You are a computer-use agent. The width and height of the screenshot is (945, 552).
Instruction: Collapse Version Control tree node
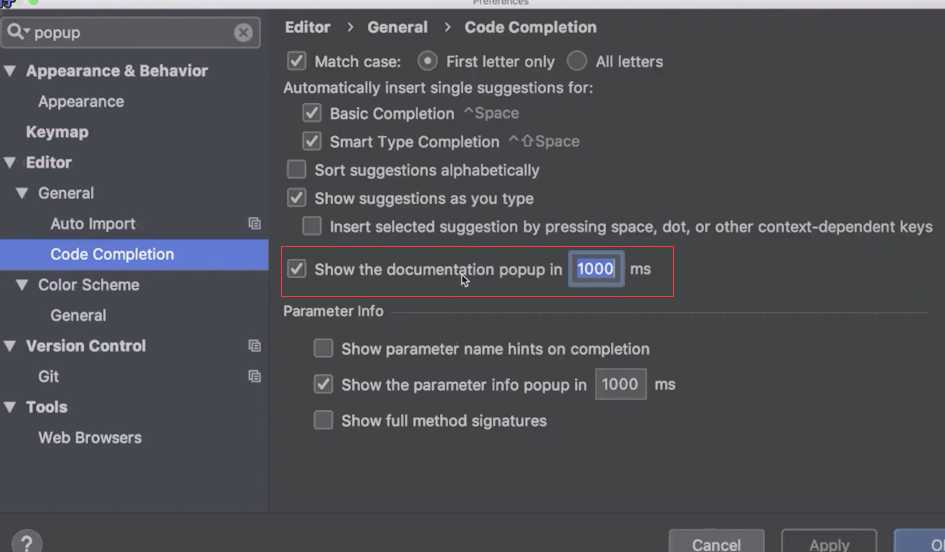tap(10, 346)
